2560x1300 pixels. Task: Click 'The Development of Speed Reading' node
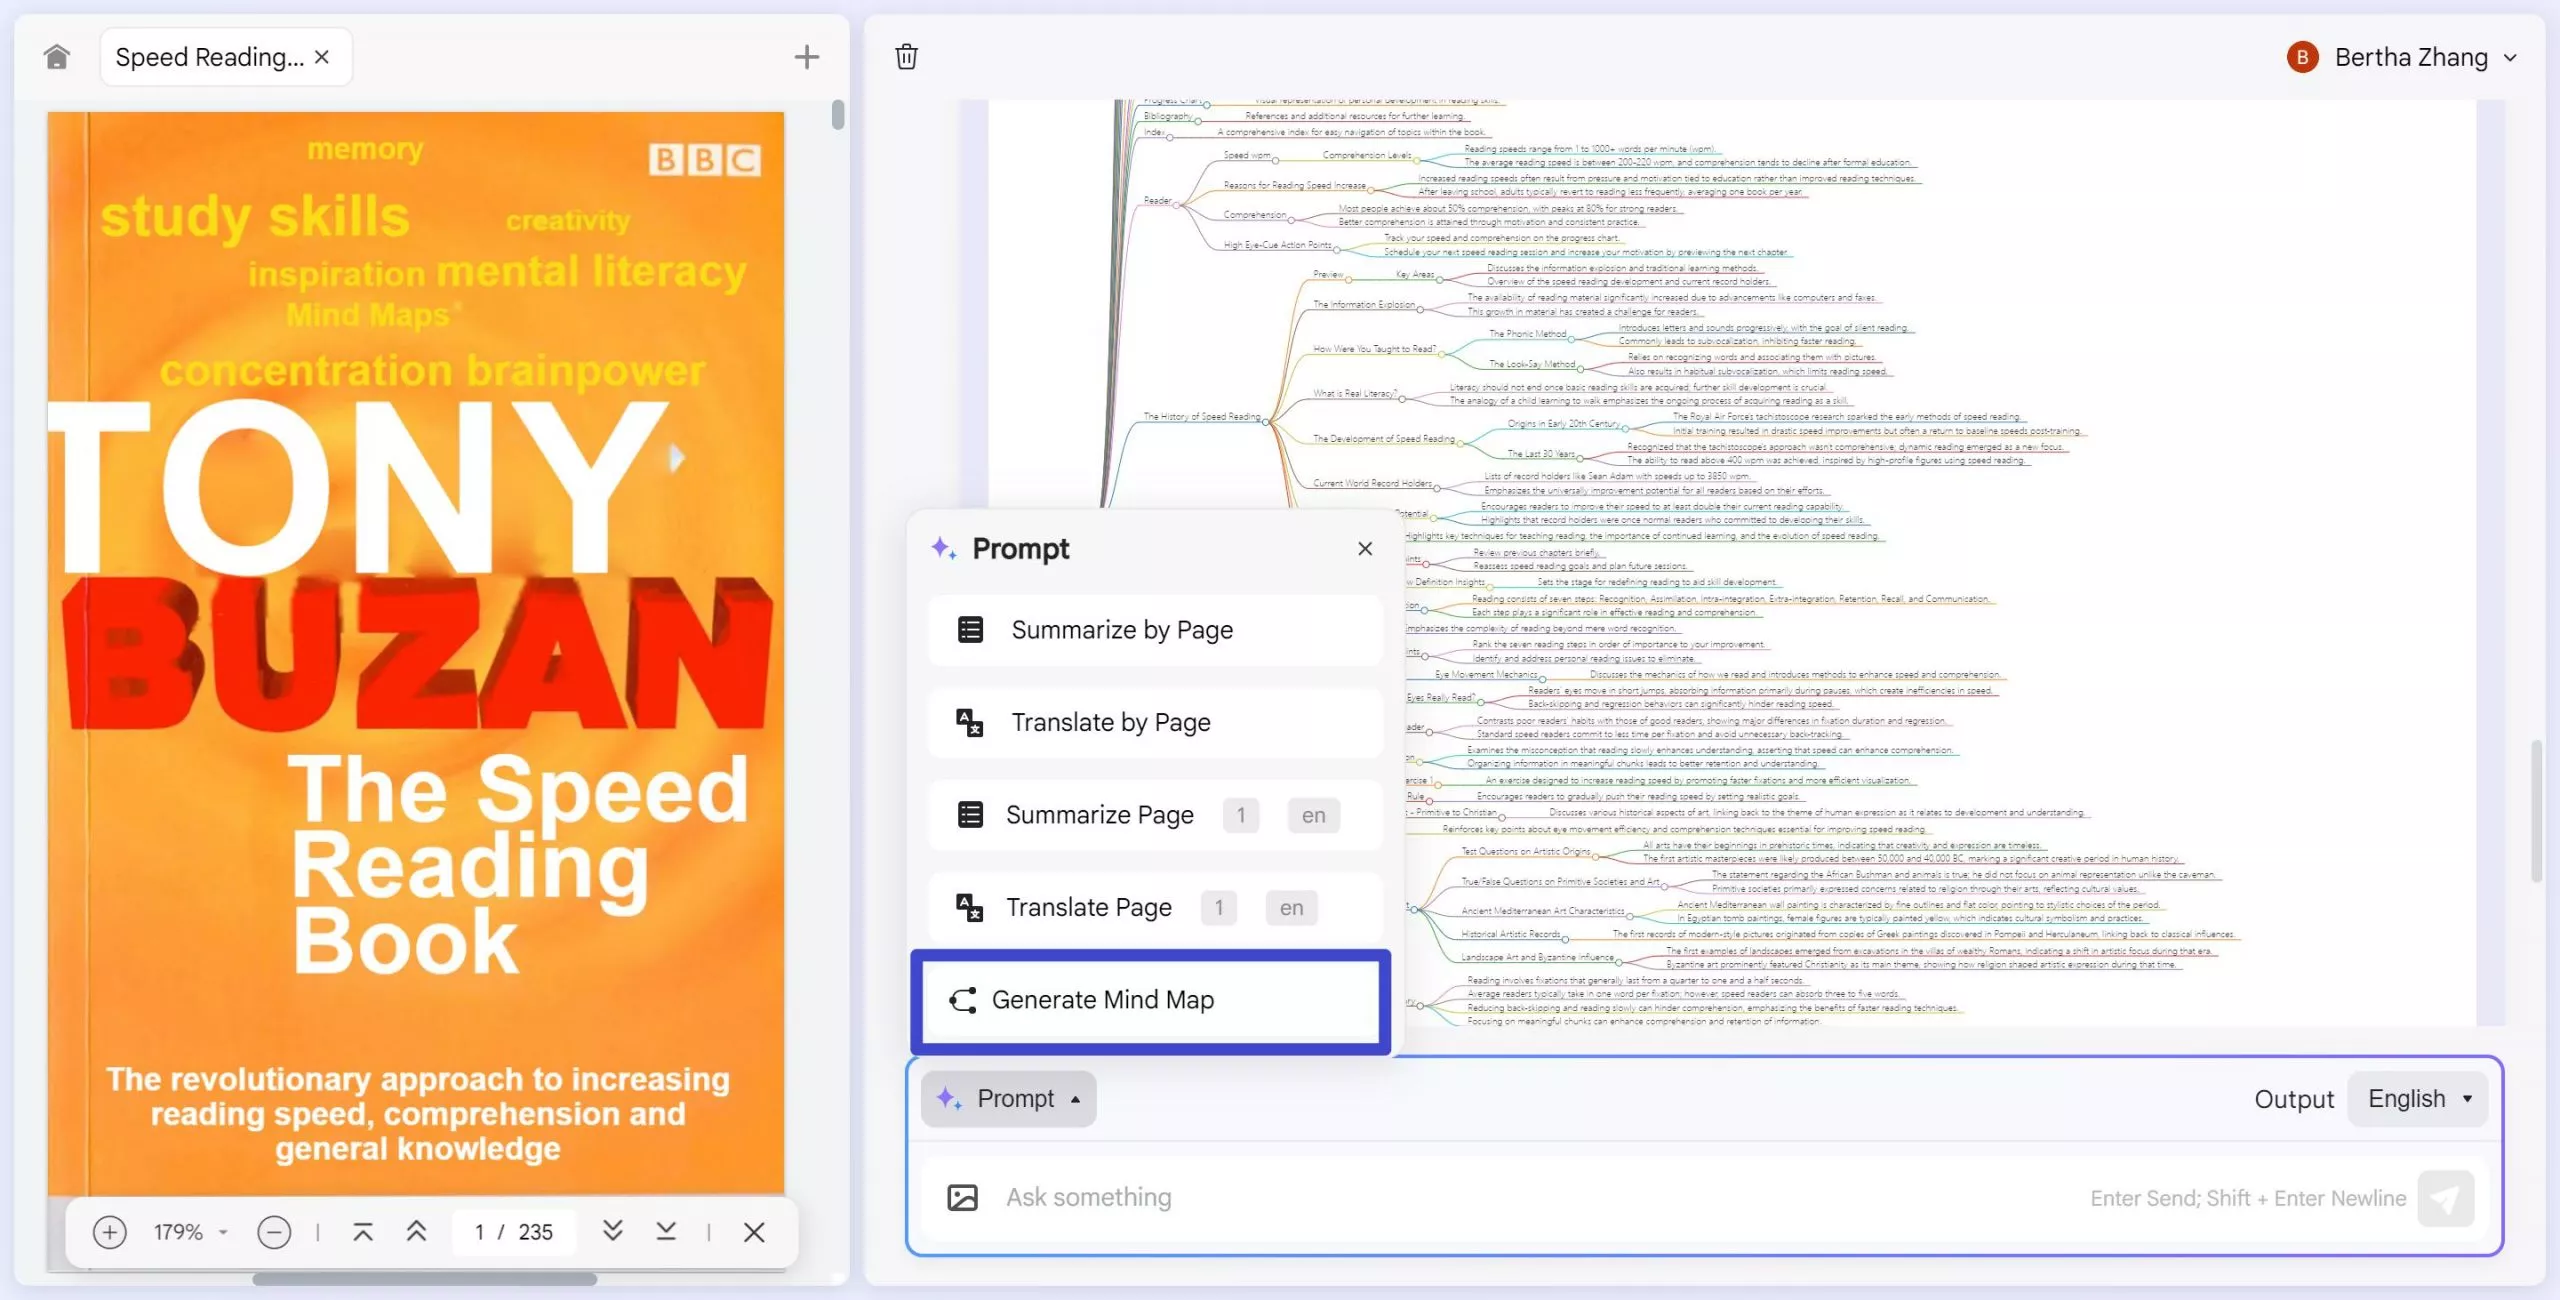(x=1384, y=439)
